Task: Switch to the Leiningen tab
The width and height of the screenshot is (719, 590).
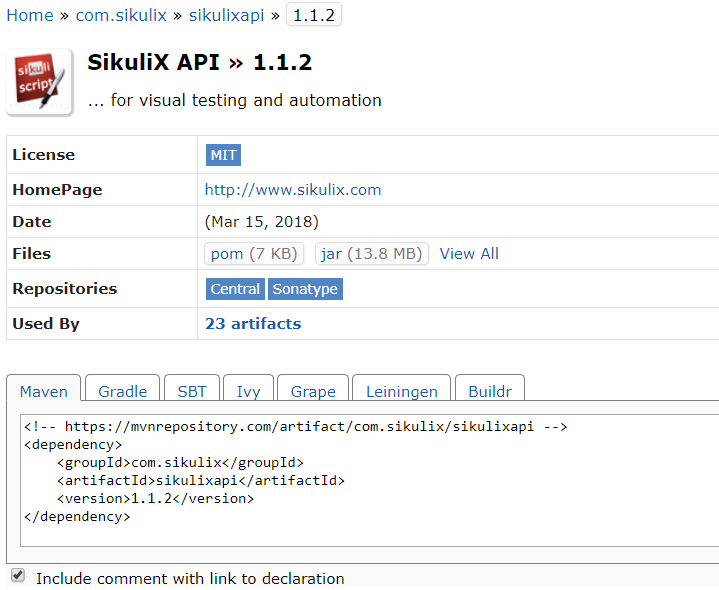Action: point(402,388)
